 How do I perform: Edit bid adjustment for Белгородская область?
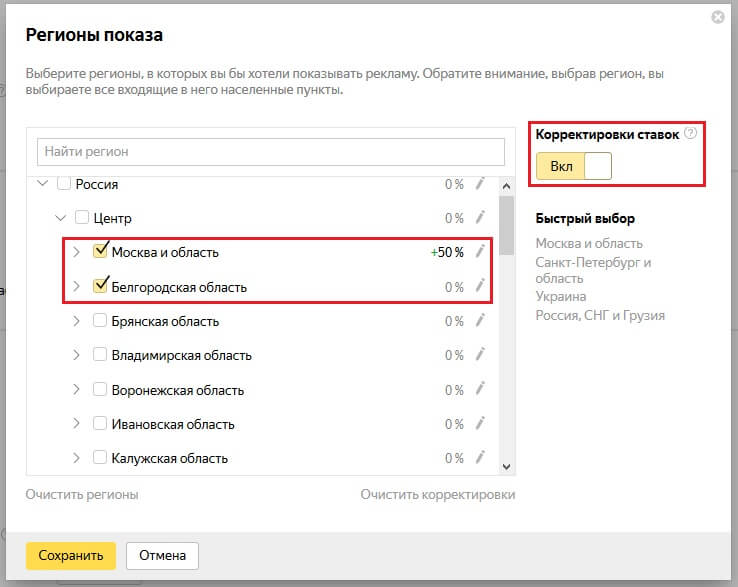point(480,287)
